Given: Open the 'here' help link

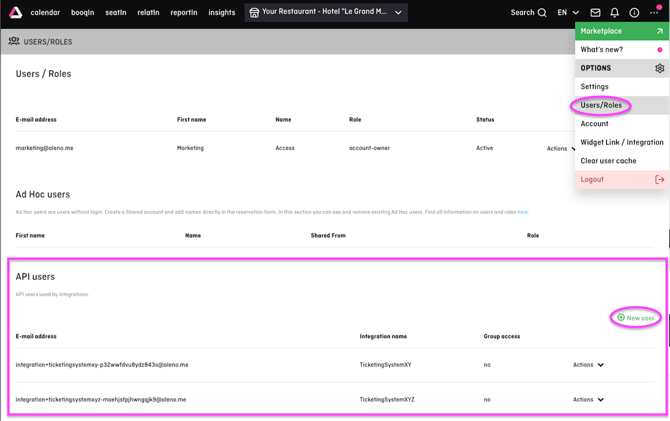Looking at the screenshot, I should (x=523, y=212).
